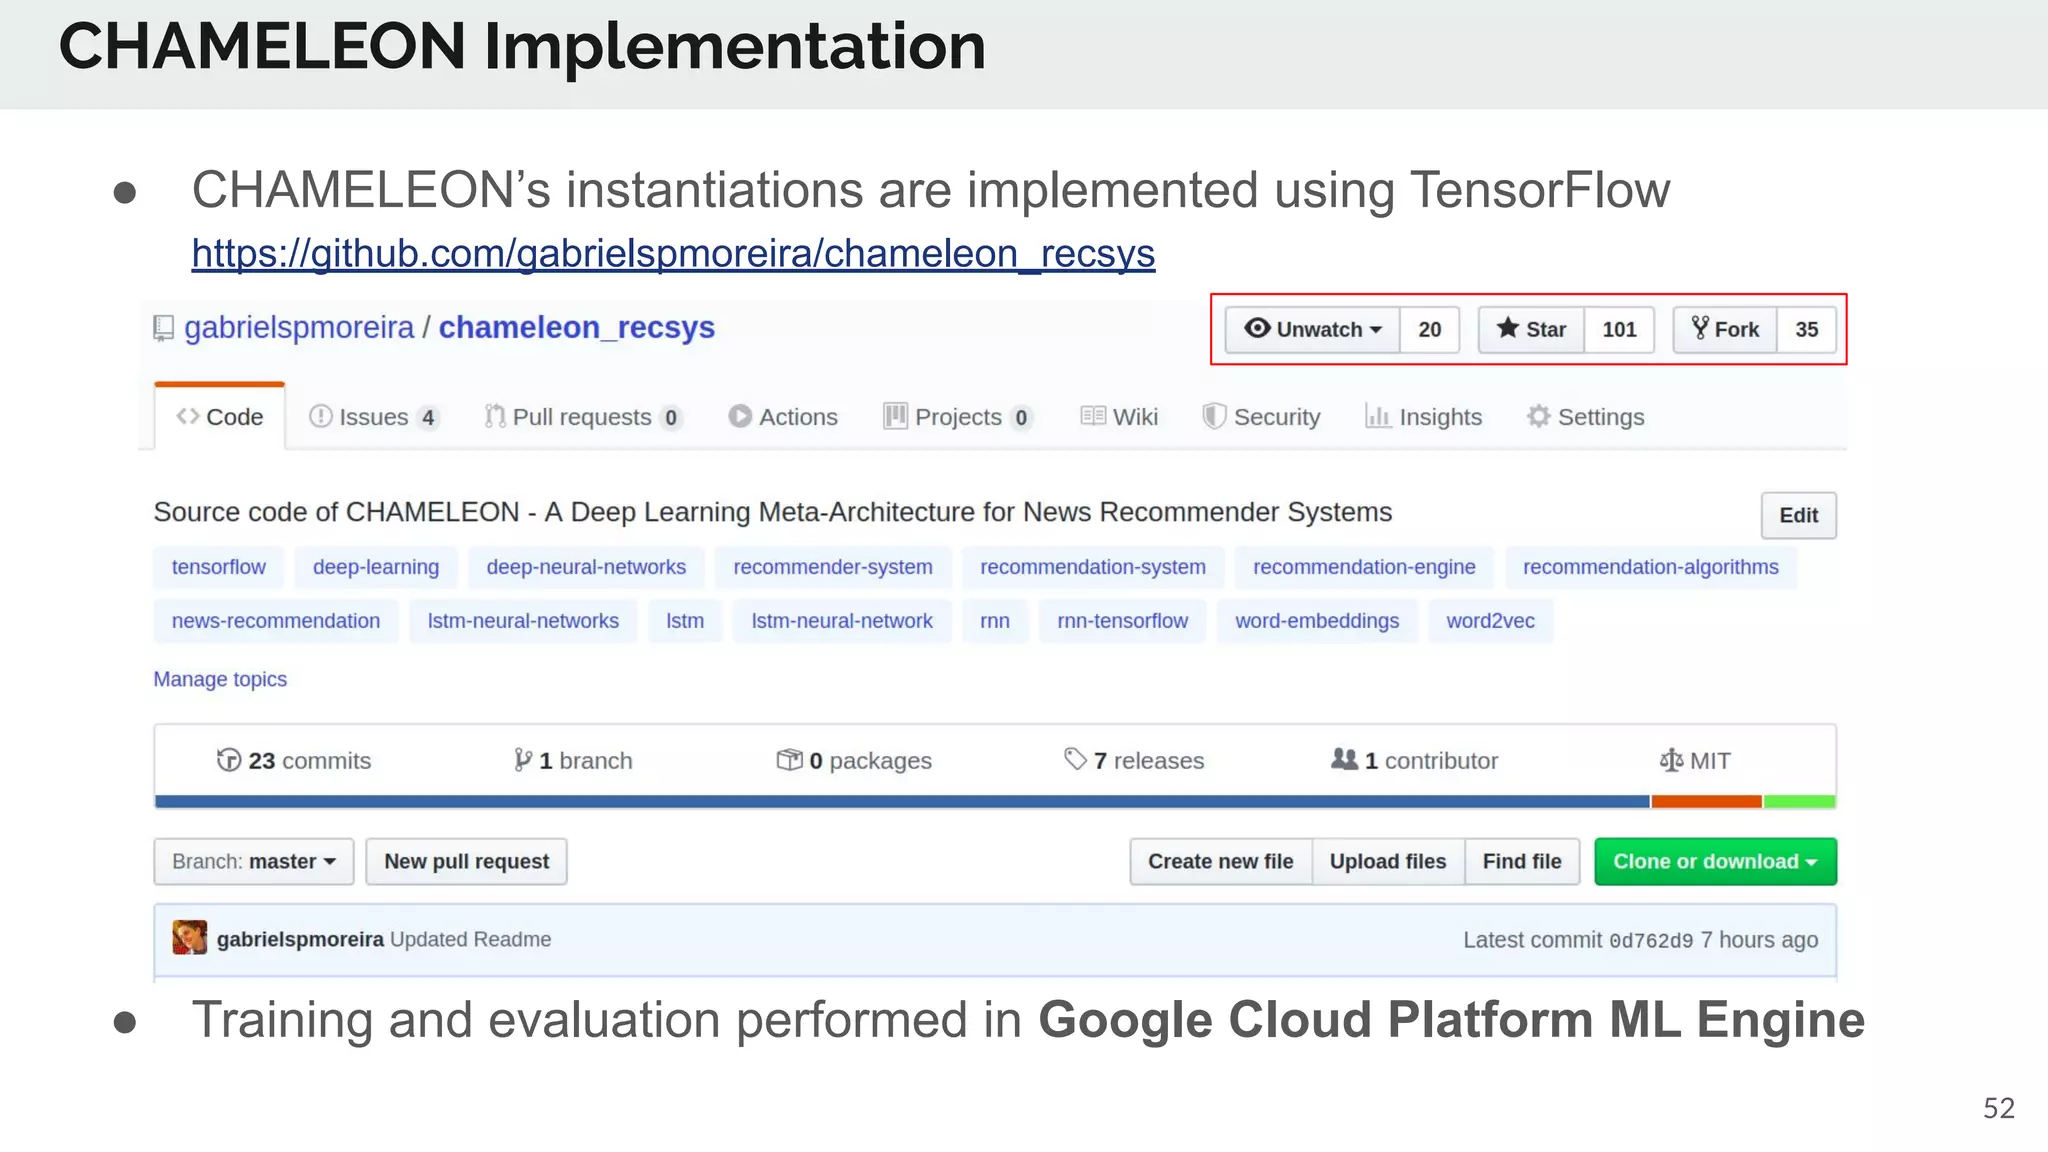Click the orange segment of the language bar
The height and width of the screenshot is (1152, 2048).
coord(1706,801)
